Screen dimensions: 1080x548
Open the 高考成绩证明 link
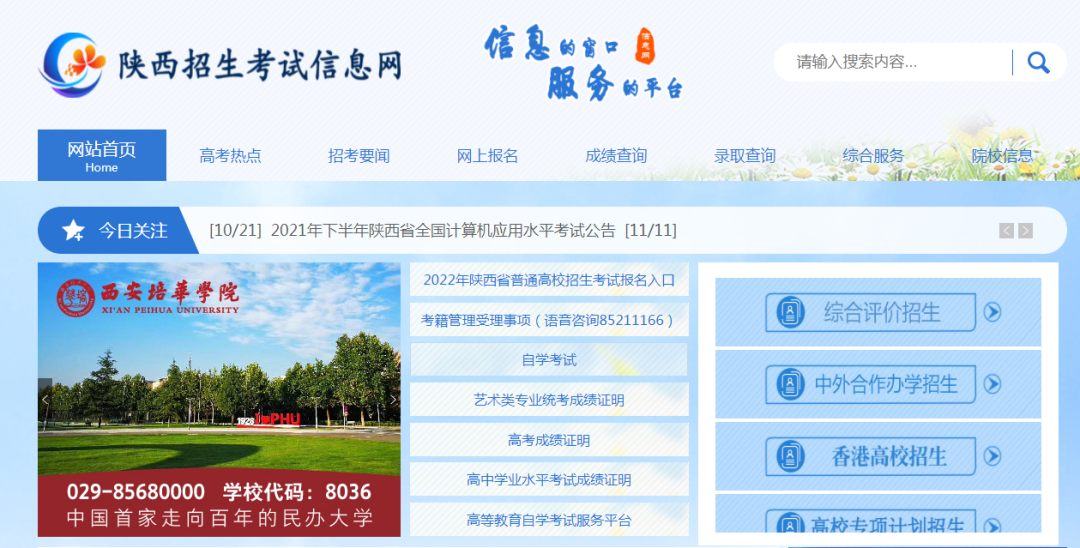tap(549, 440)
